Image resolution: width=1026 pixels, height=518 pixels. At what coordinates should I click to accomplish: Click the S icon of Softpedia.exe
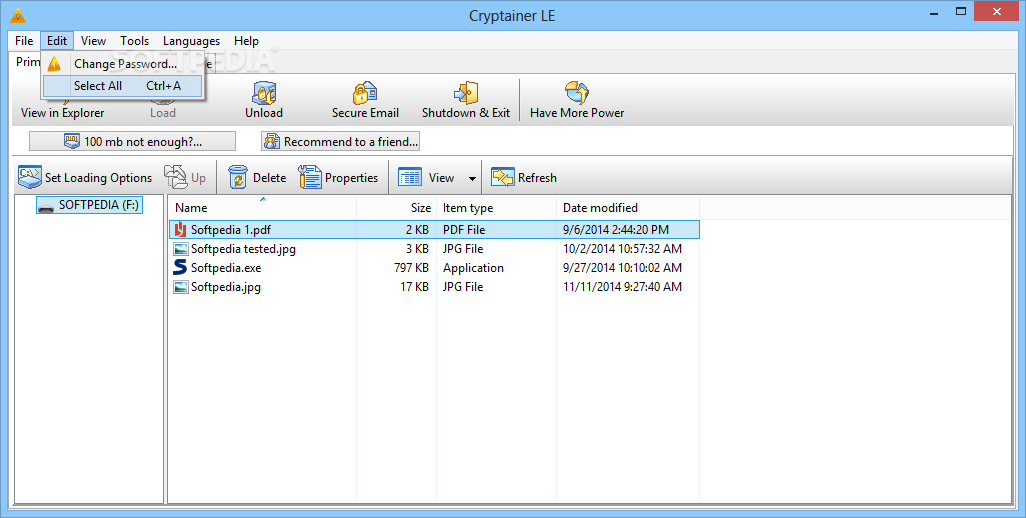[180, 268]
